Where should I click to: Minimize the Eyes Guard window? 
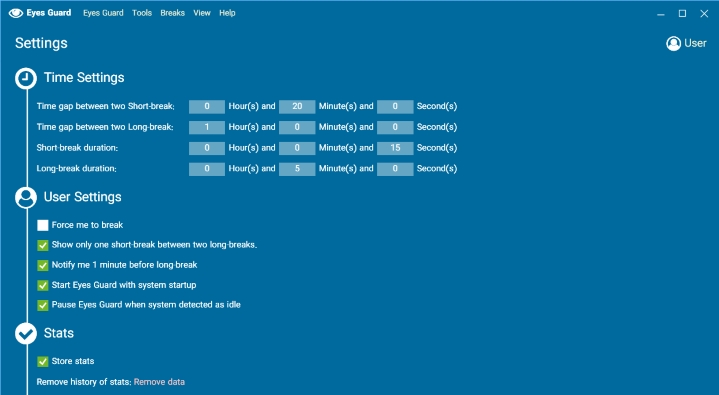click(x=661, y=14)
